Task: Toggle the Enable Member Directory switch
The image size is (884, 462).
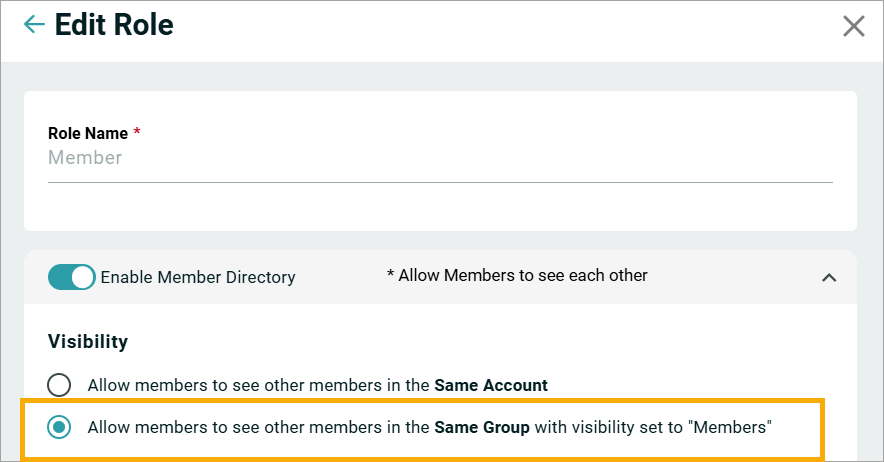Action: point(71,277)
